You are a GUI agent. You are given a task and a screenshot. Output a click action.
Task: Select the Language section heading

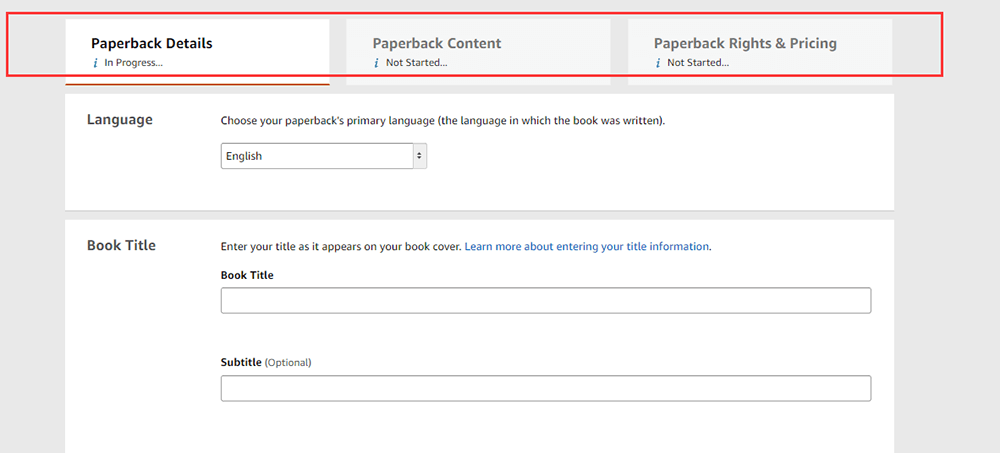click(120, 120)
